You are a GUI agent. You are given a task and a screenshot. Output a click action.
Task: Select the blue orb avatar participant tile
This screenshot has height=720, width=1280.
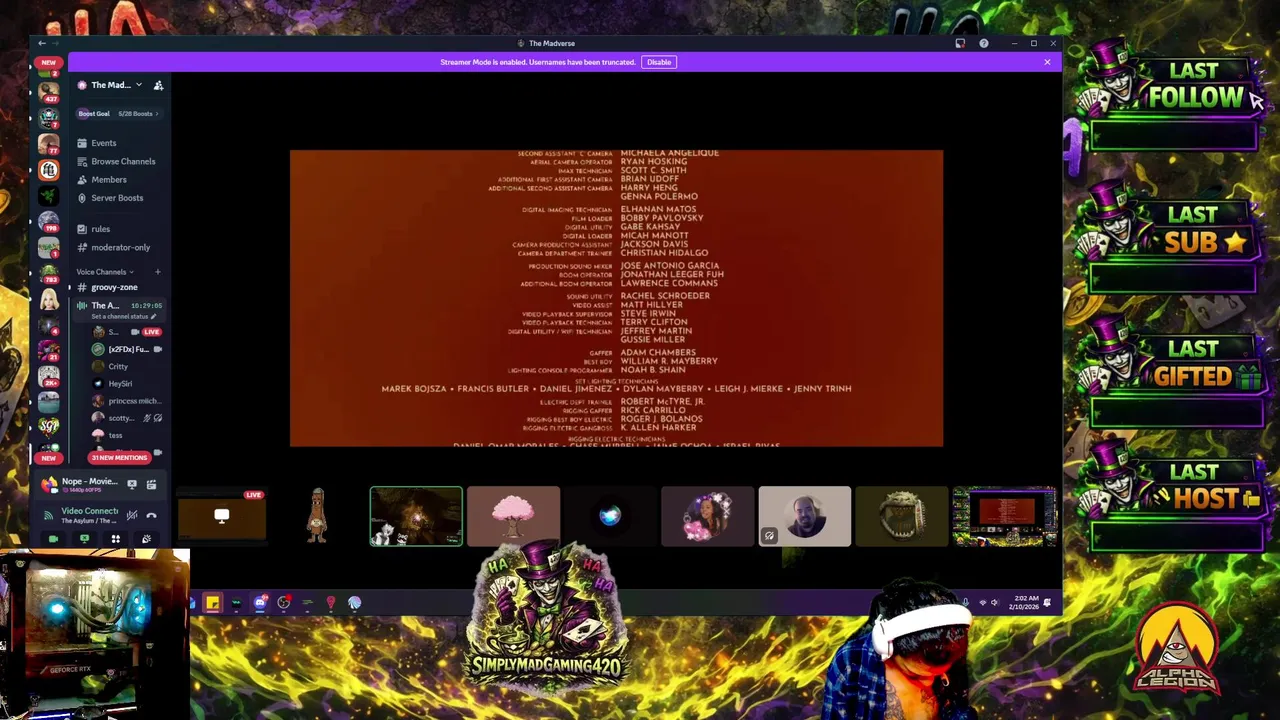(610, 517)
